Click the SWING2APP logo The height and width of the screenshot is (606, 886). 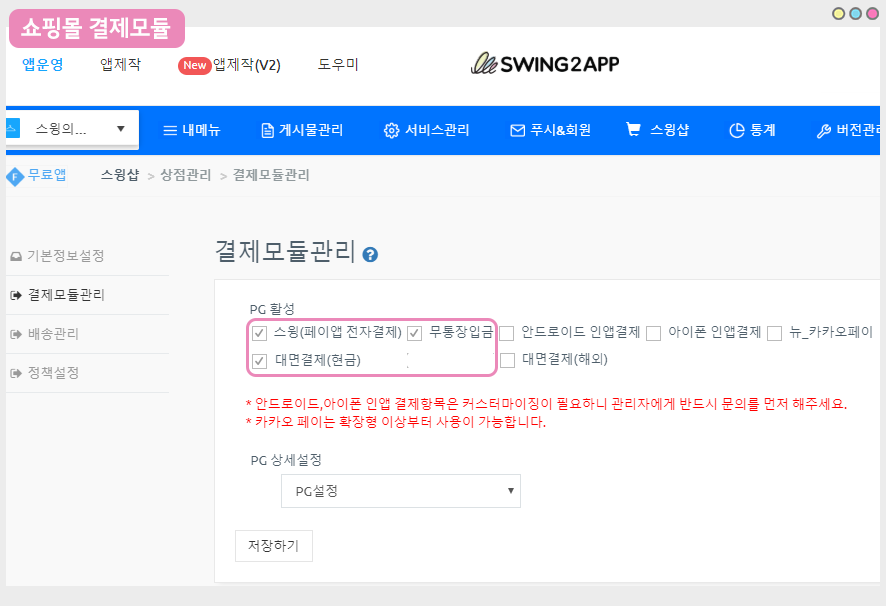click(546, 64)
